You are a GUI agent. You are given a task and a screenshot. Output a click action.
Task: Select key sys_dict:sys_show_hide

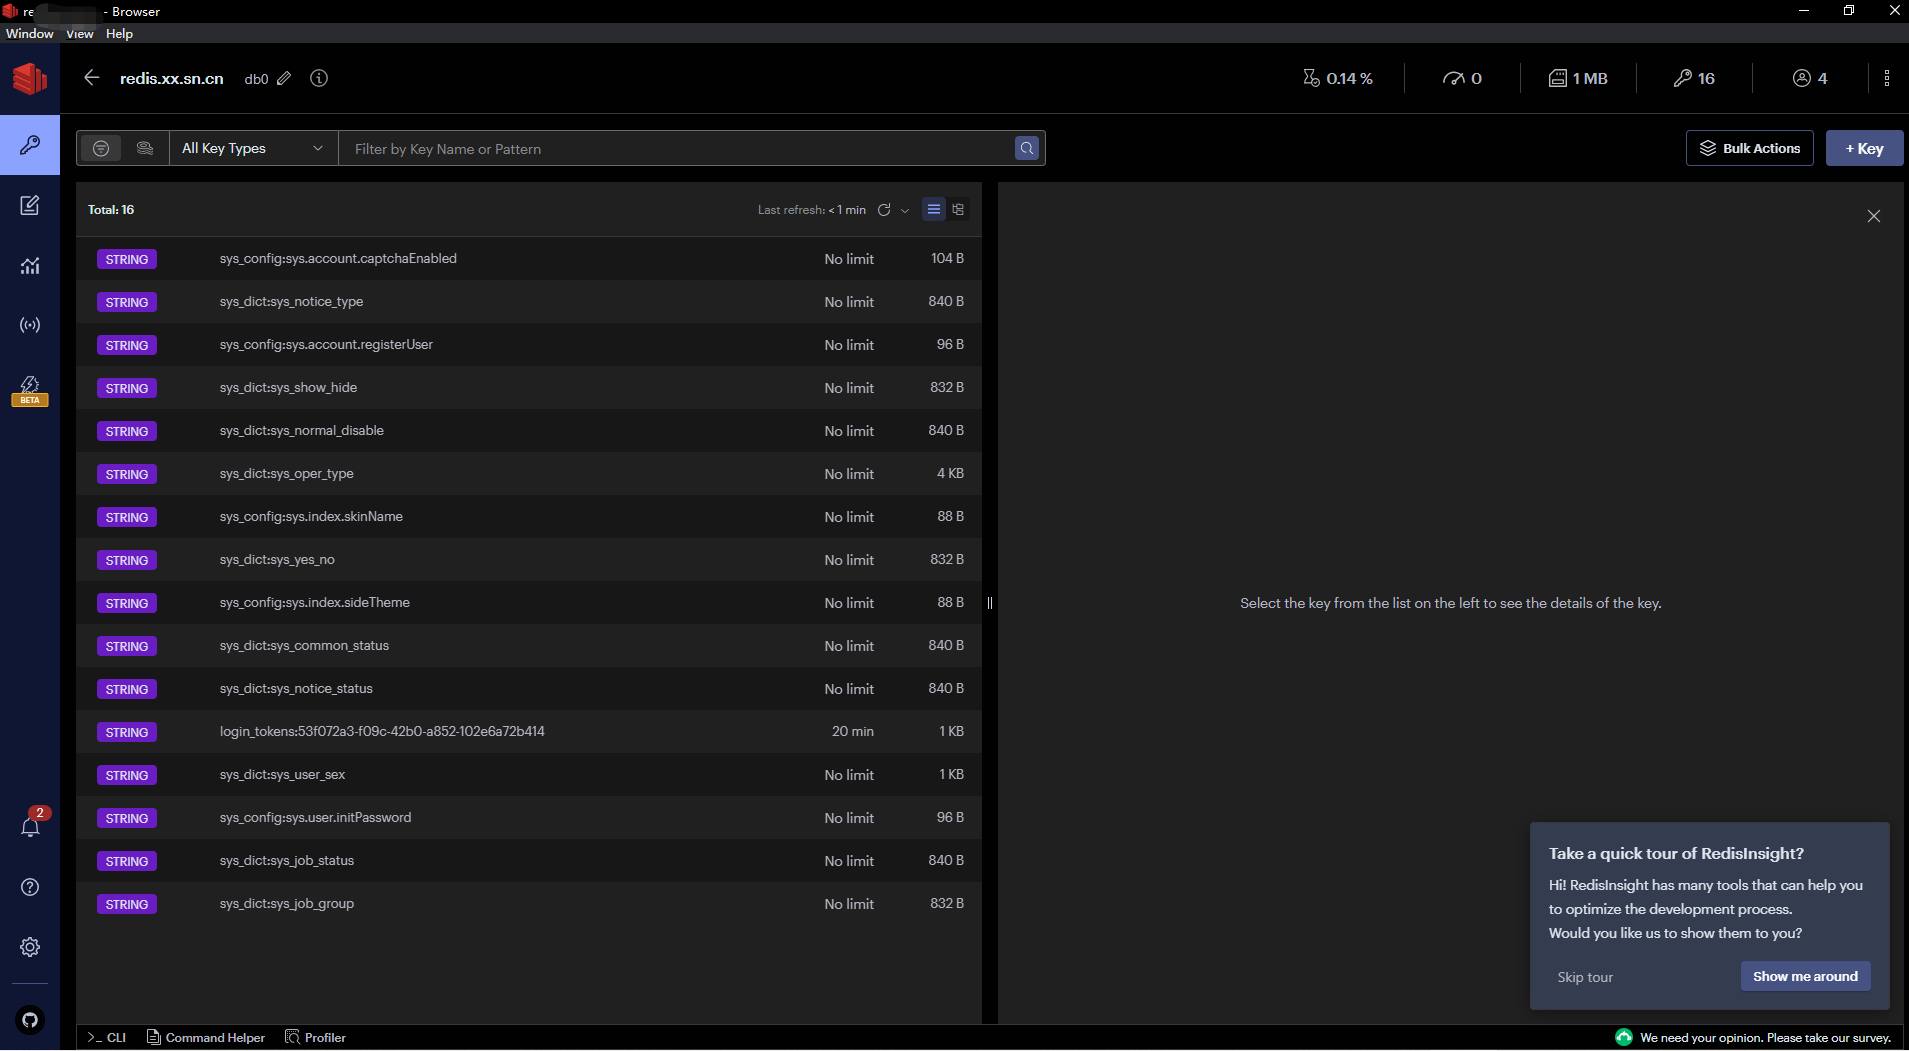click(529, 388)
